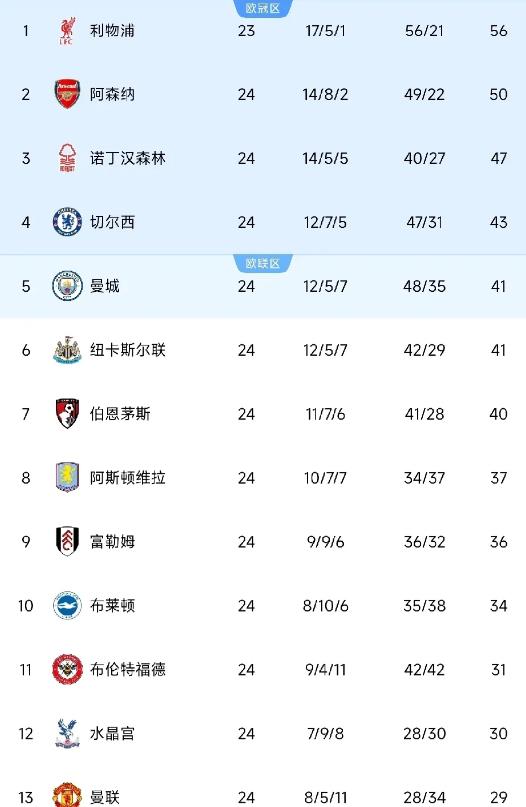The width and height of the screenshot is (526, 807).
Task: Select the Bournemouth club logo
Action: [x=67, y=414]
